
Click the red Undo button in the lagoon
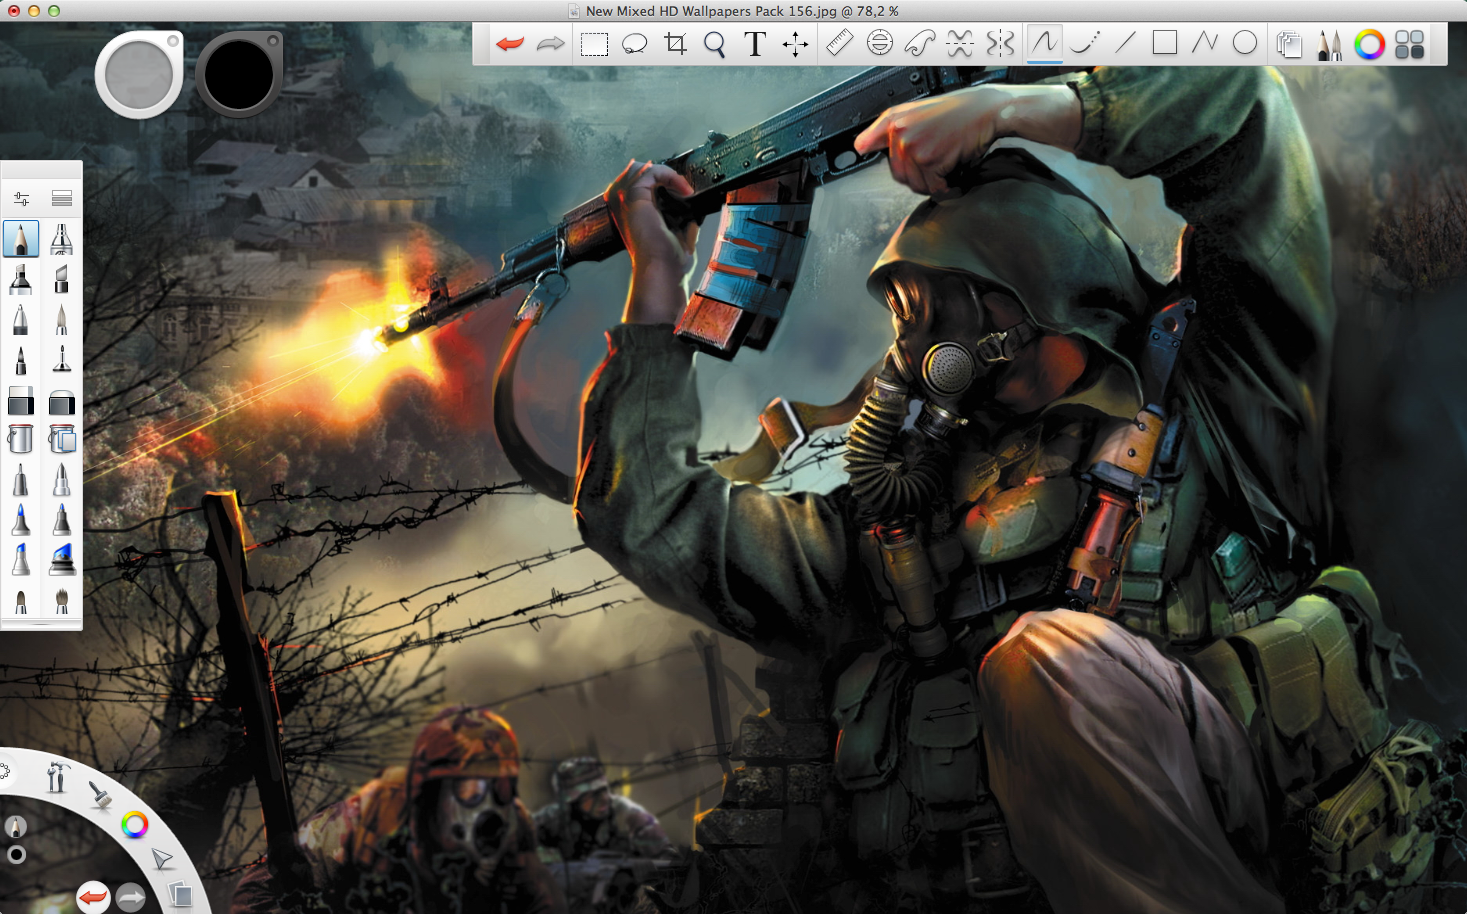tap(93, 897)
